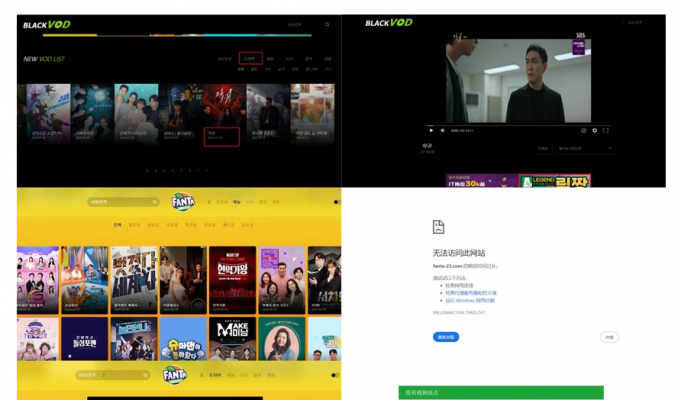Open the red 악귀 poster in NEW VOD LIST
The height and width of the screenshot is (400, 681).
(x=224, y=114)
